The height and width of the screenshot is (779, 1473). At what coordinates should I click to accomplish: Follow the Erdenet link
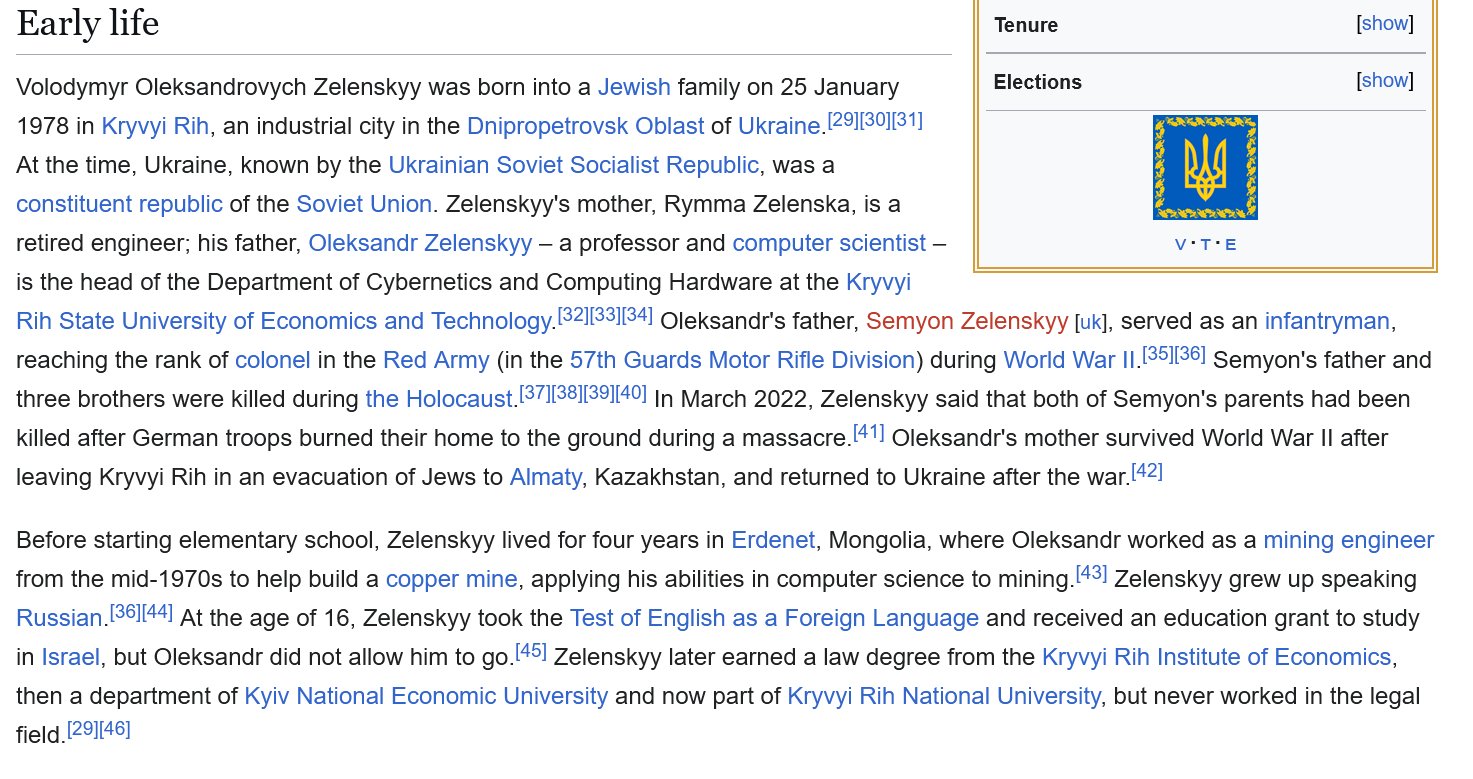[x=773, y=540]
